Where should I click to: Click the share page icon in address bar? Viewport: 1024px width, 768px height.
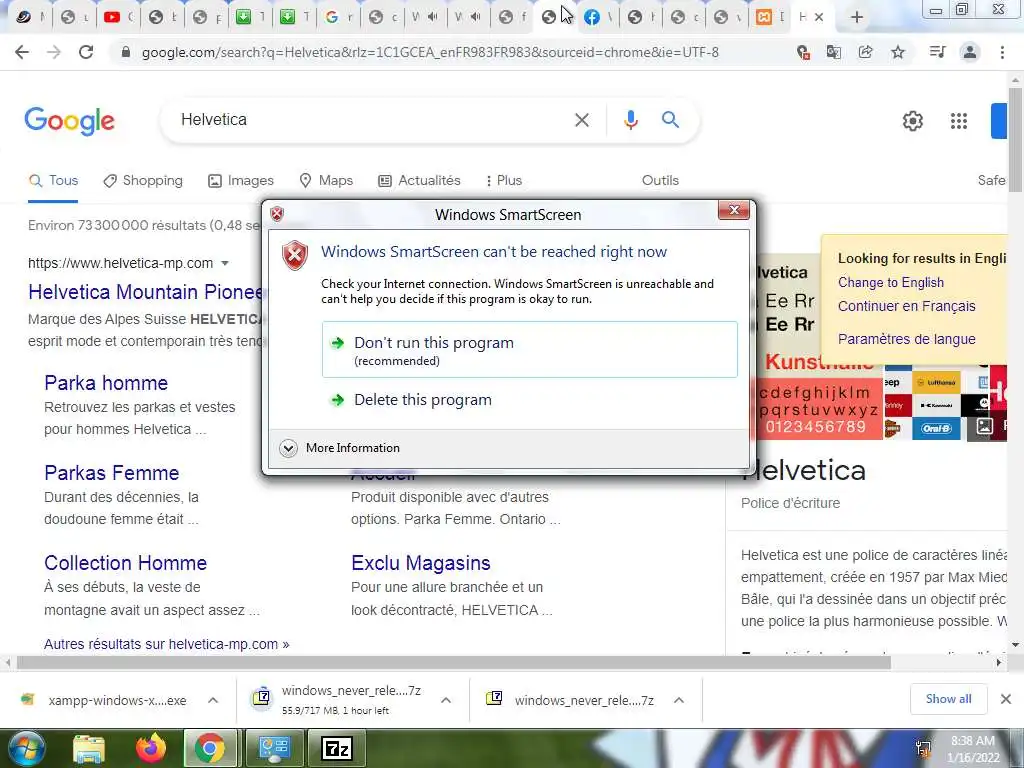[866, 52]
